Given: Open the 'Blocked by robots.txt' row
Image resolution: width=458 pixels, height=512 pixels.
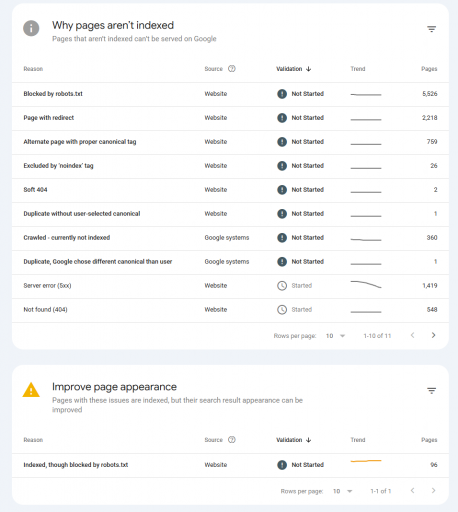Looking at the screenshot, I should click(230, 94).
